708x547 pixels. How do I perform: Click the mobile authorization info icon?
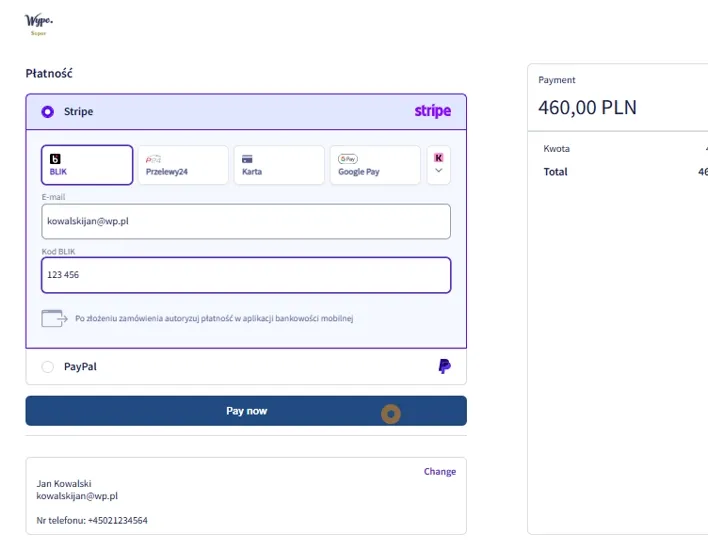point(53,319)
